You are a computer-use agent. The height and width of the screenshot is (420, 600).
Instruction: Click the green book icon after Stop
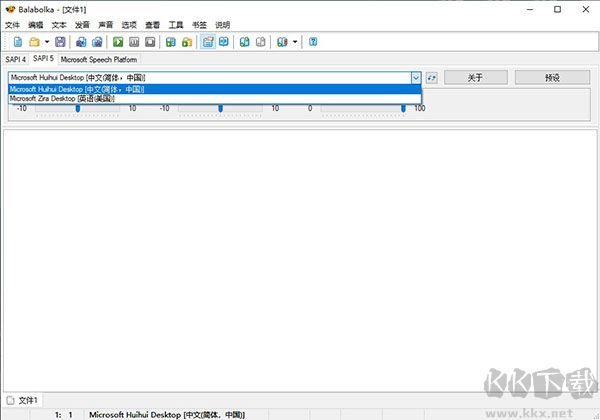click(x=171, y=42)
